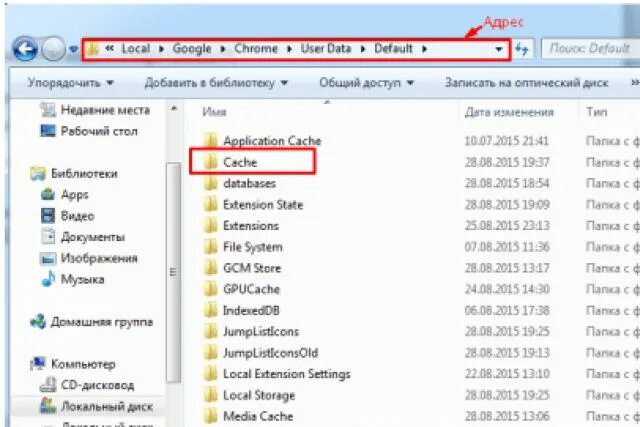Select Local Extension Settings folder icon
The image size is (640, 427).
[211, 374]
